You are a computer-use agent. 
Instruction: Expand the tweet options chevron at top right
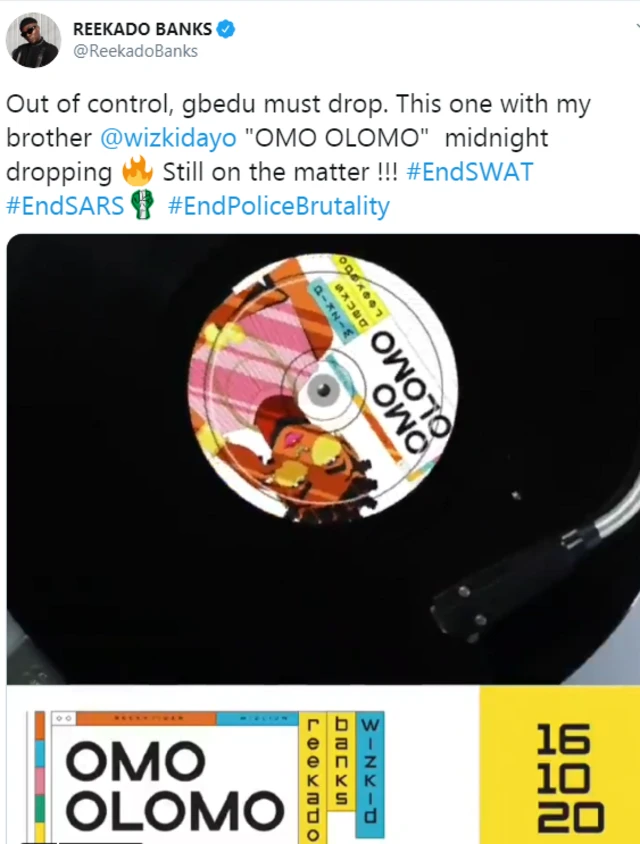click(637, 26)
